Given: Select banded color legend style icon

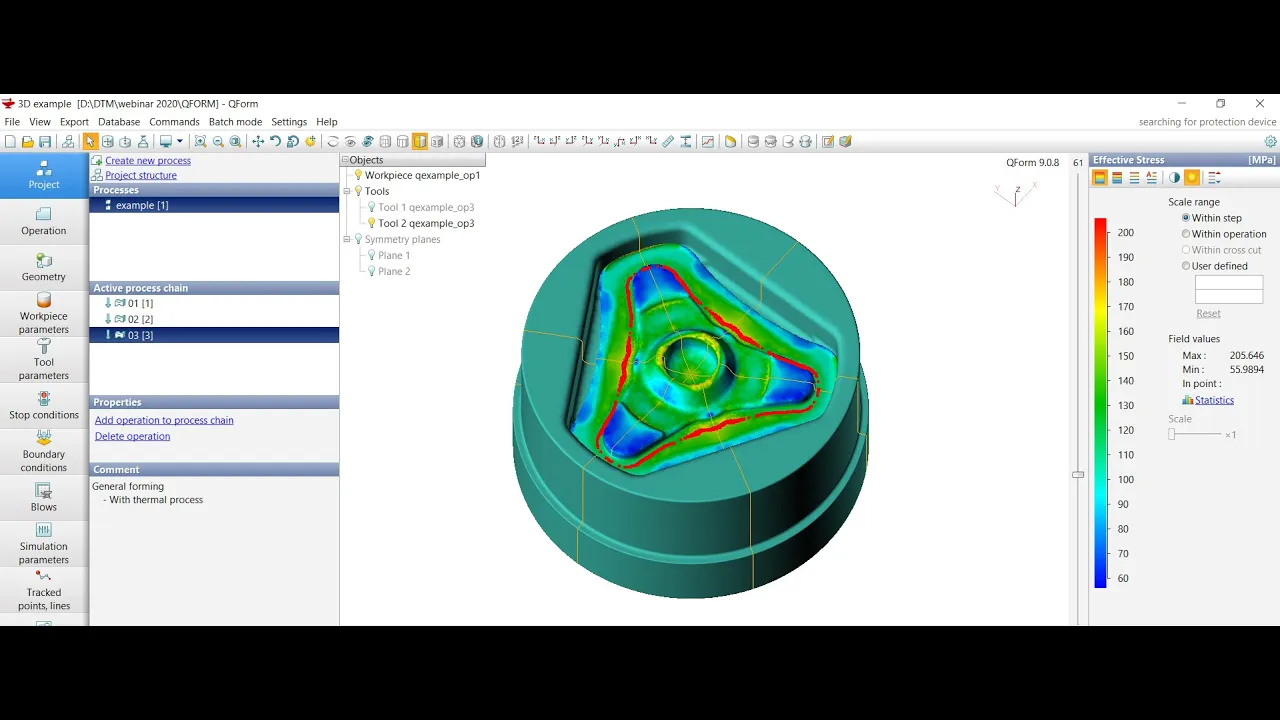Looking at the screenshot, I should click(1117, 178).
